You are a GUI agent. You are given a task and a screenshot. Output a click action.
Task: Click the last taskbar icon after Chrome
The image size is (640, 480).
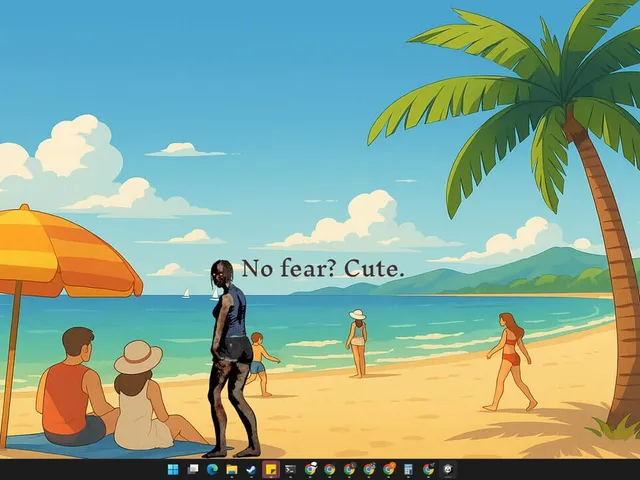[x=448, y=469]
